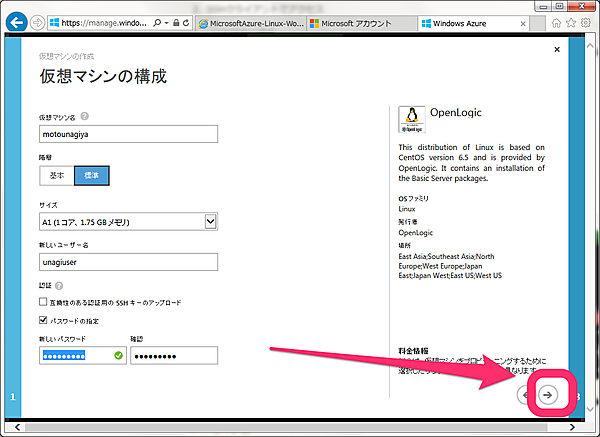Screen dimensions: 600x437
Task: Click the OpenLogic heading text
Action: pos(456,113)
